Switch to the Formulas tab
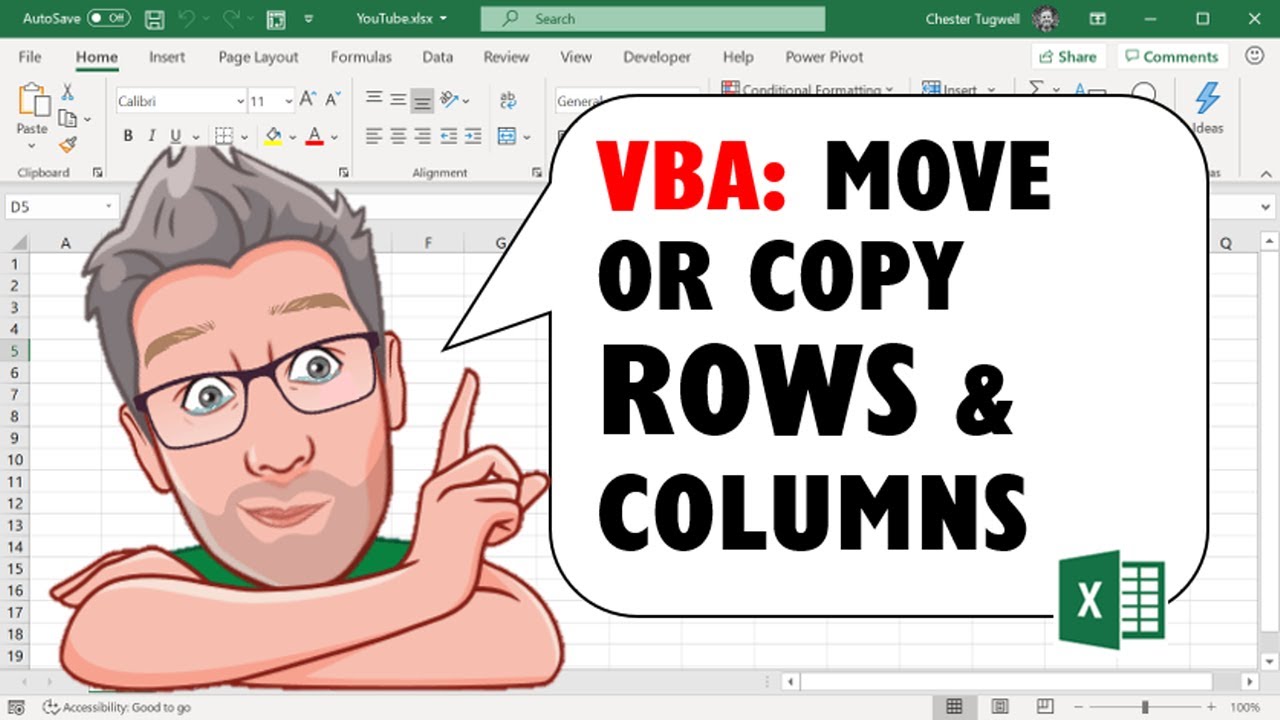 point(361,57)
